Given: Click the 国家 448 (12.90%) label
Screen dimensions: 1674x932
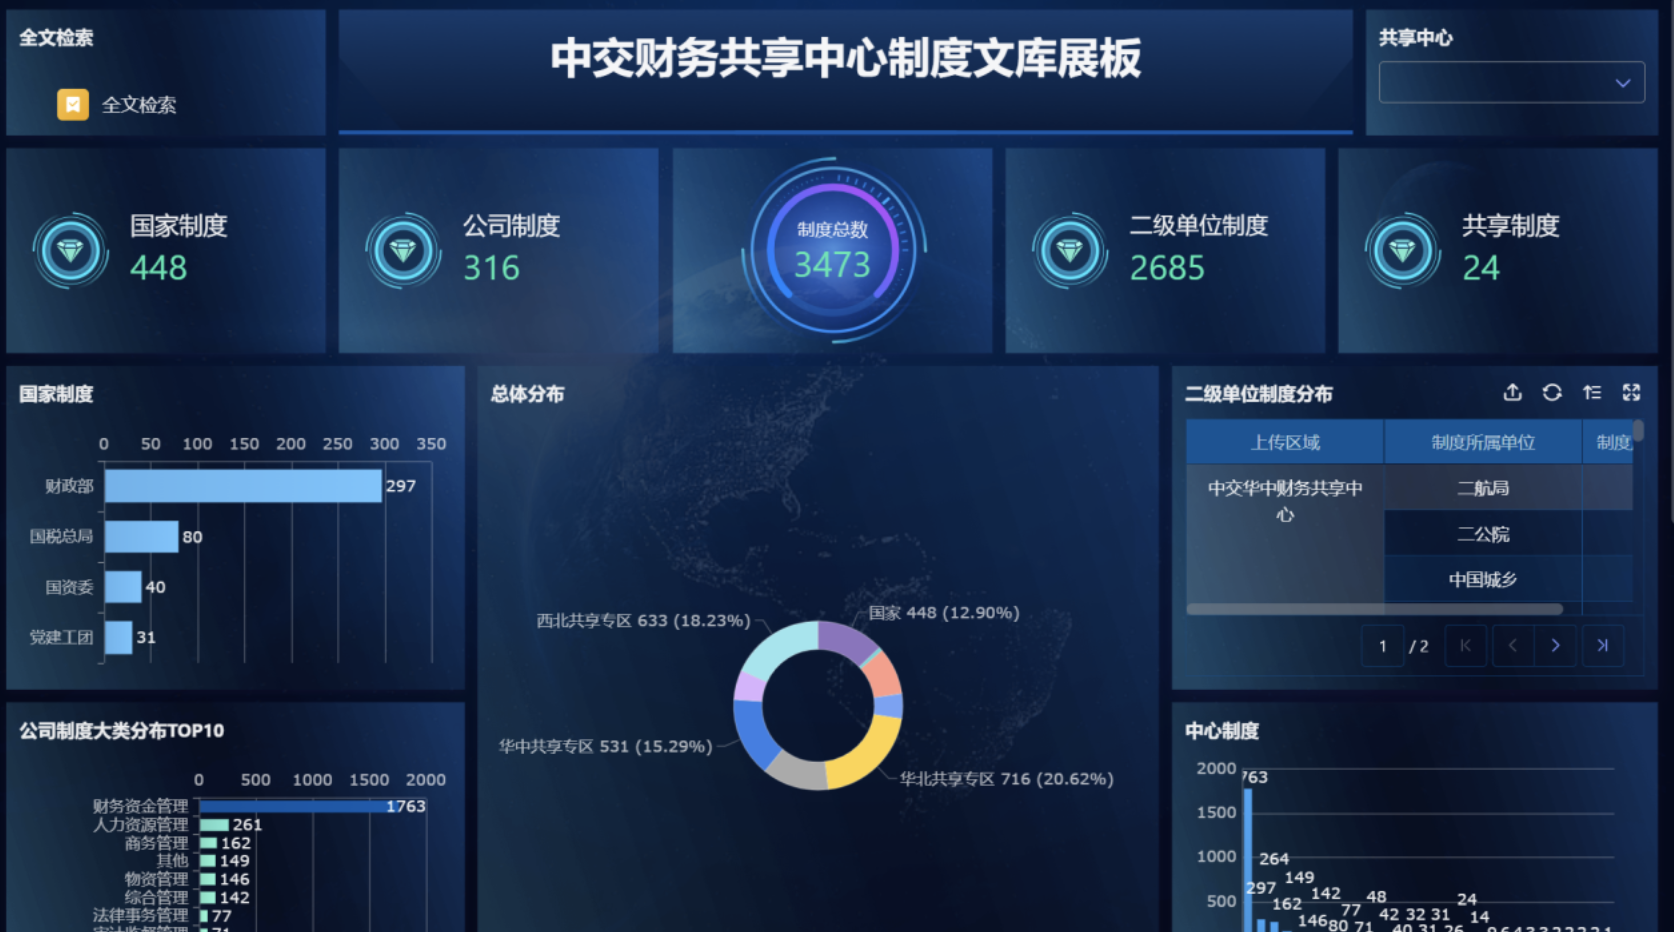Looking at the screenshot, I should [x=944, y=613].
